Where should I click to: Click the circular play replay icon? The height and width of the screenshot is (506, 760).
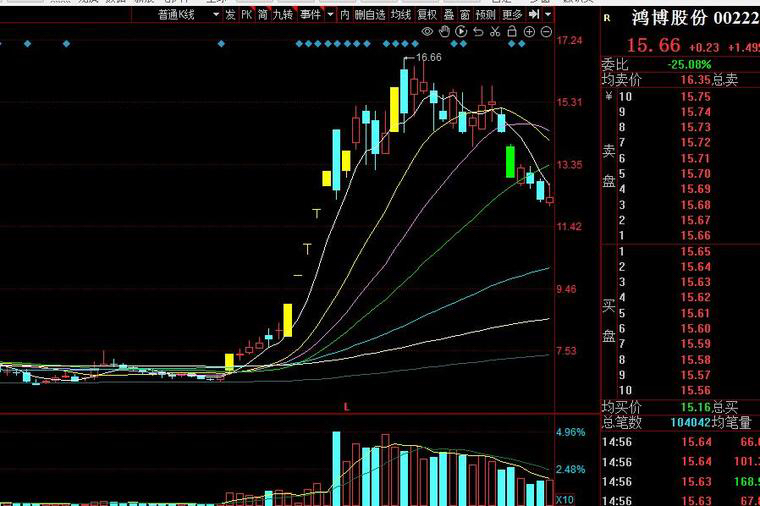(461, 32)
